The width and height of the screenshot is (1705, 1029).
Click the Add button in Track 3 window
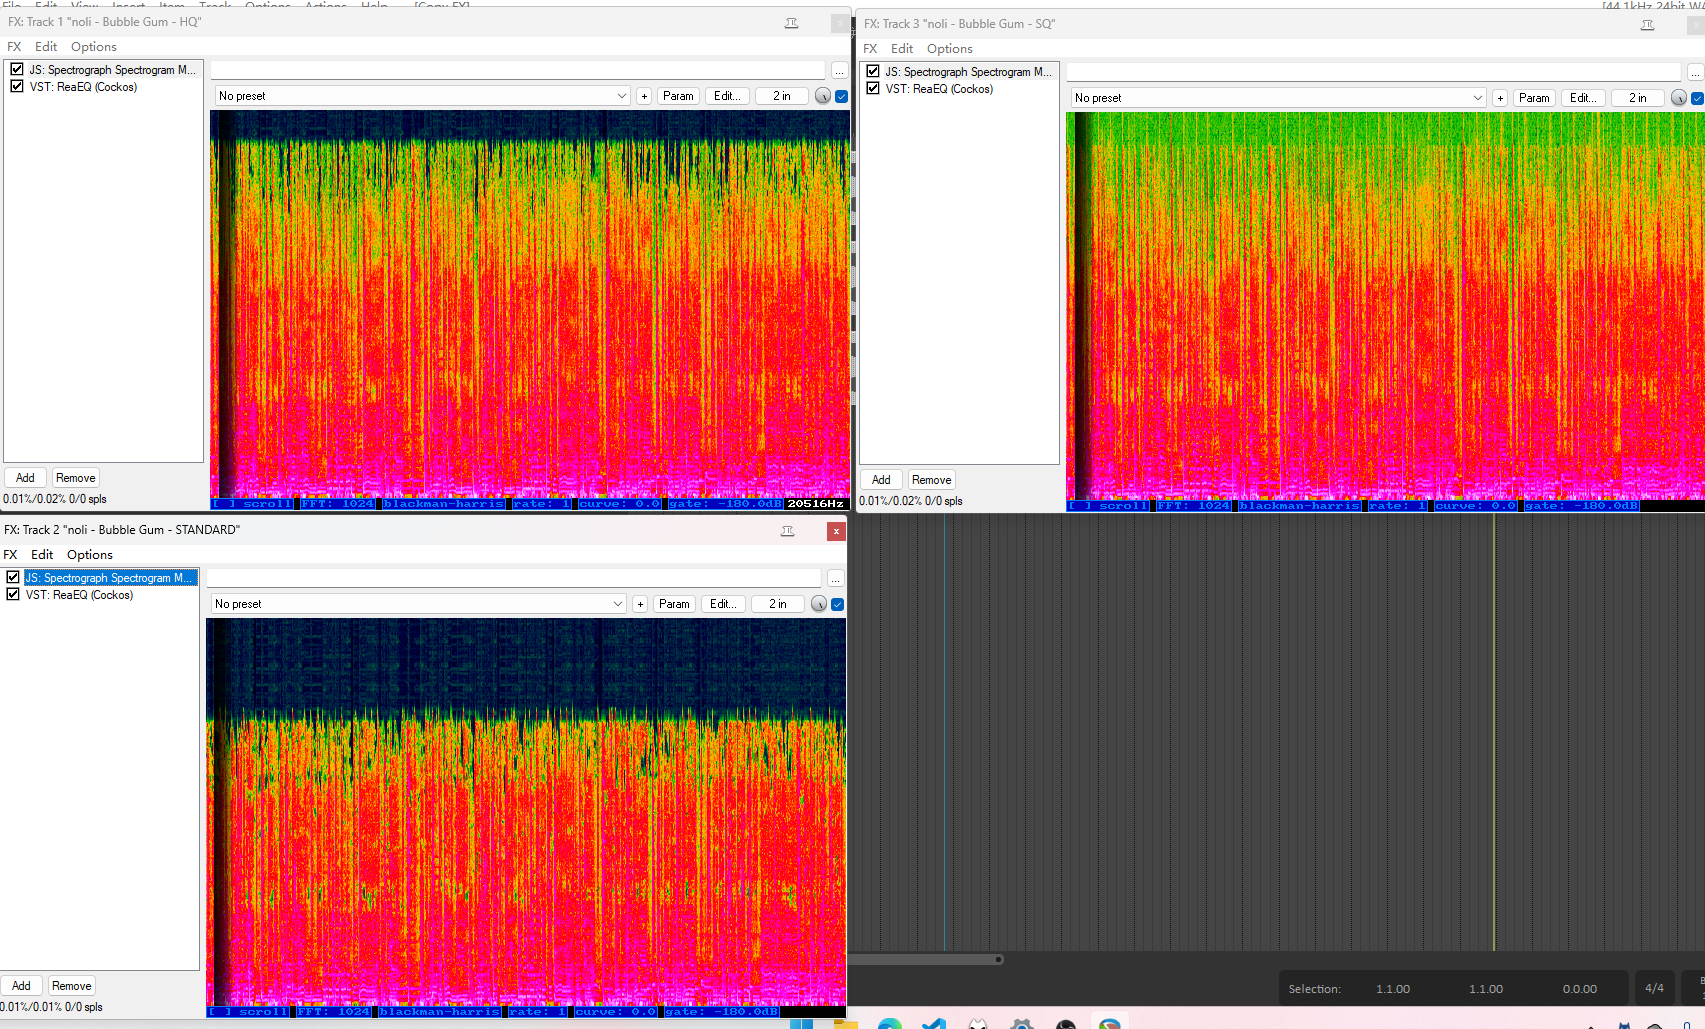click(881, 480)
